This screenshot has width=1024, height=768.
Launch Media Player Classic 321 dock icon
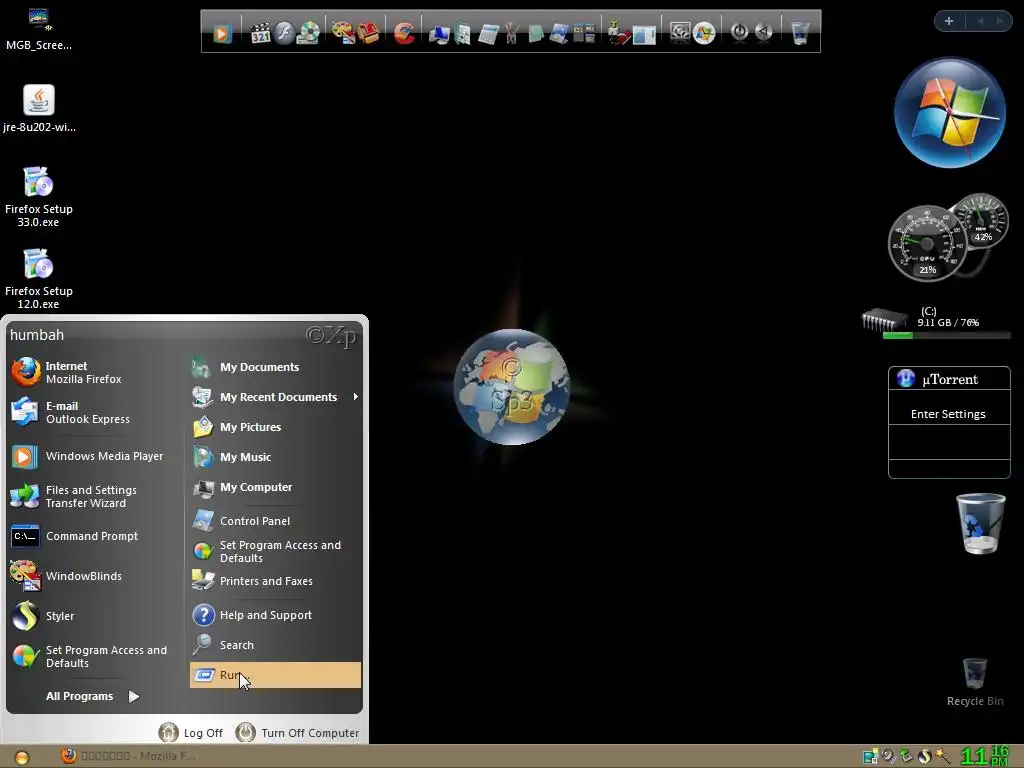260,33
